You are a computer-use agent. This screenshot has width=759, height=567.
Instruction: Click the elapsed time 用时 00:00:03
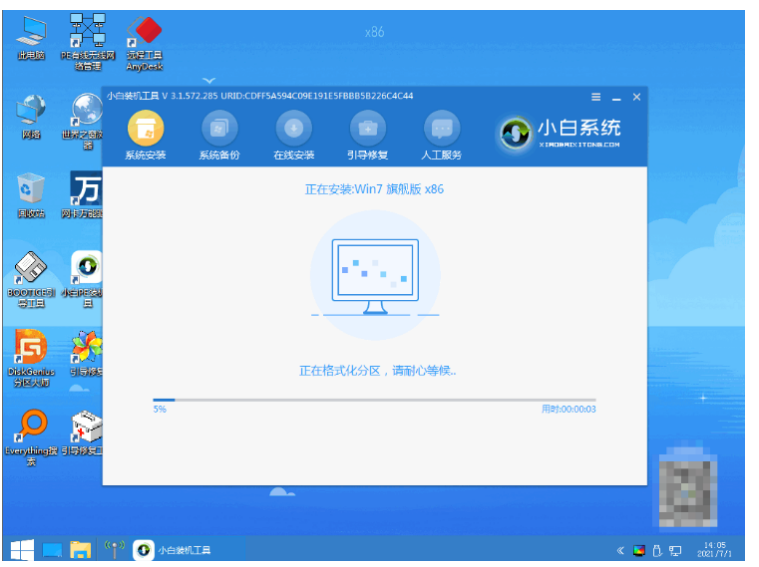point(568,409)
